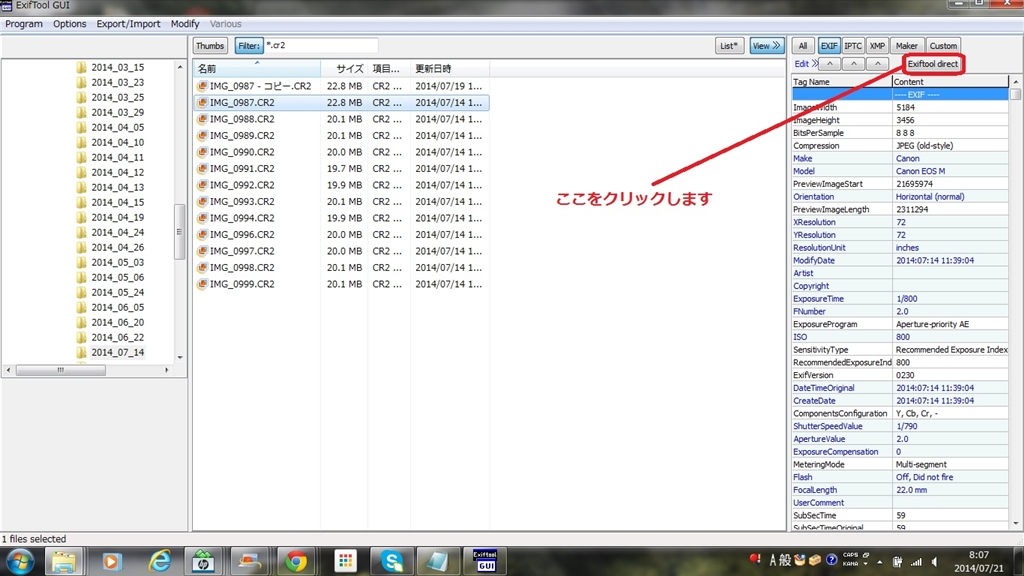
Task: Click folder tree vertical scrollbar
Action: point(180,212)
